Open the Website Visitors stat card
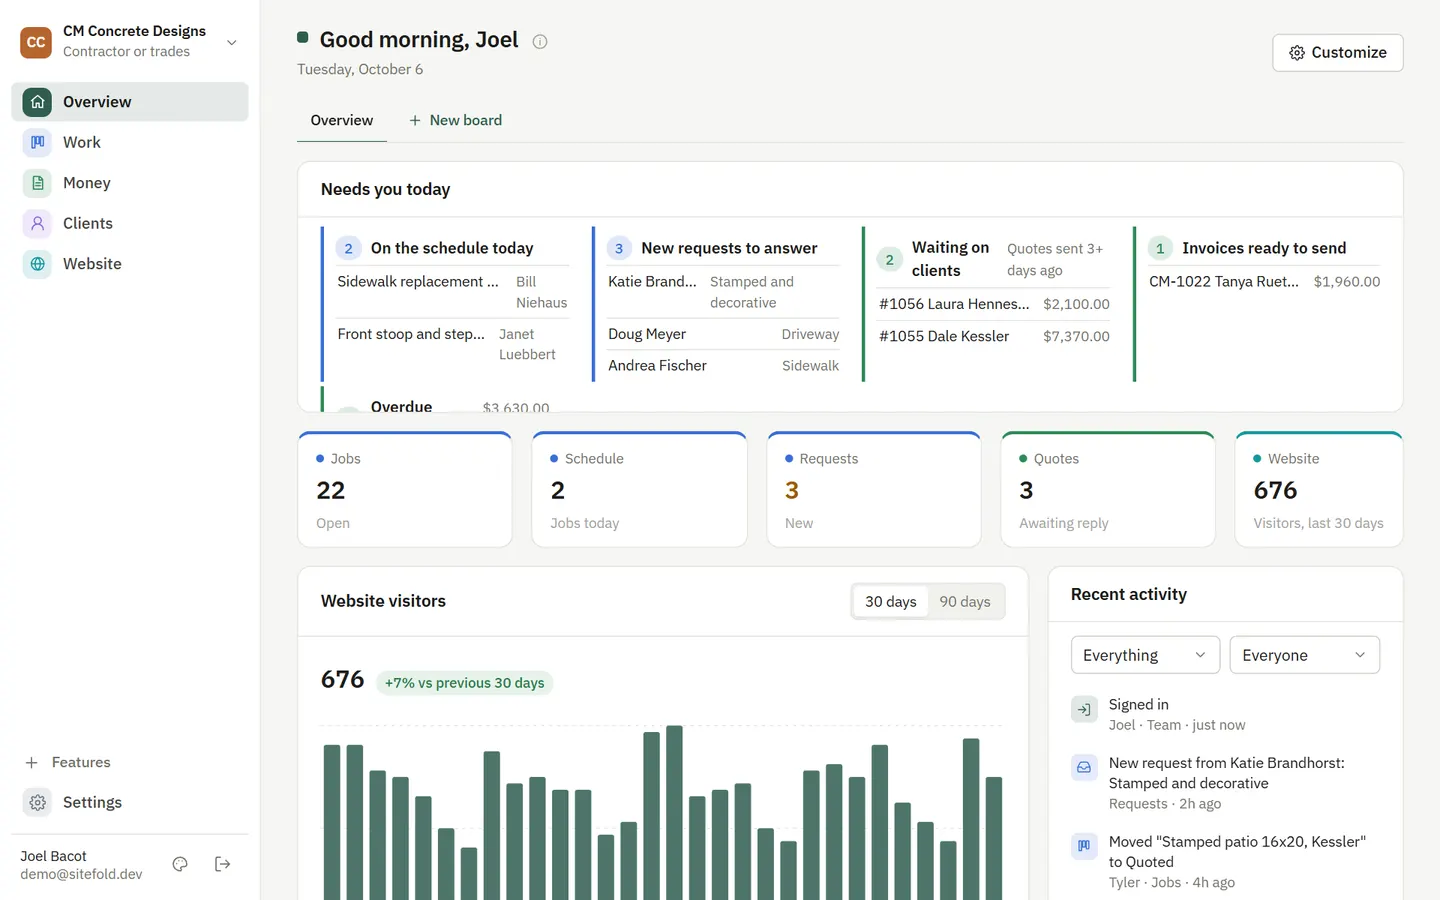This screenshot has width=1440, height=900. click(1319, 490)
